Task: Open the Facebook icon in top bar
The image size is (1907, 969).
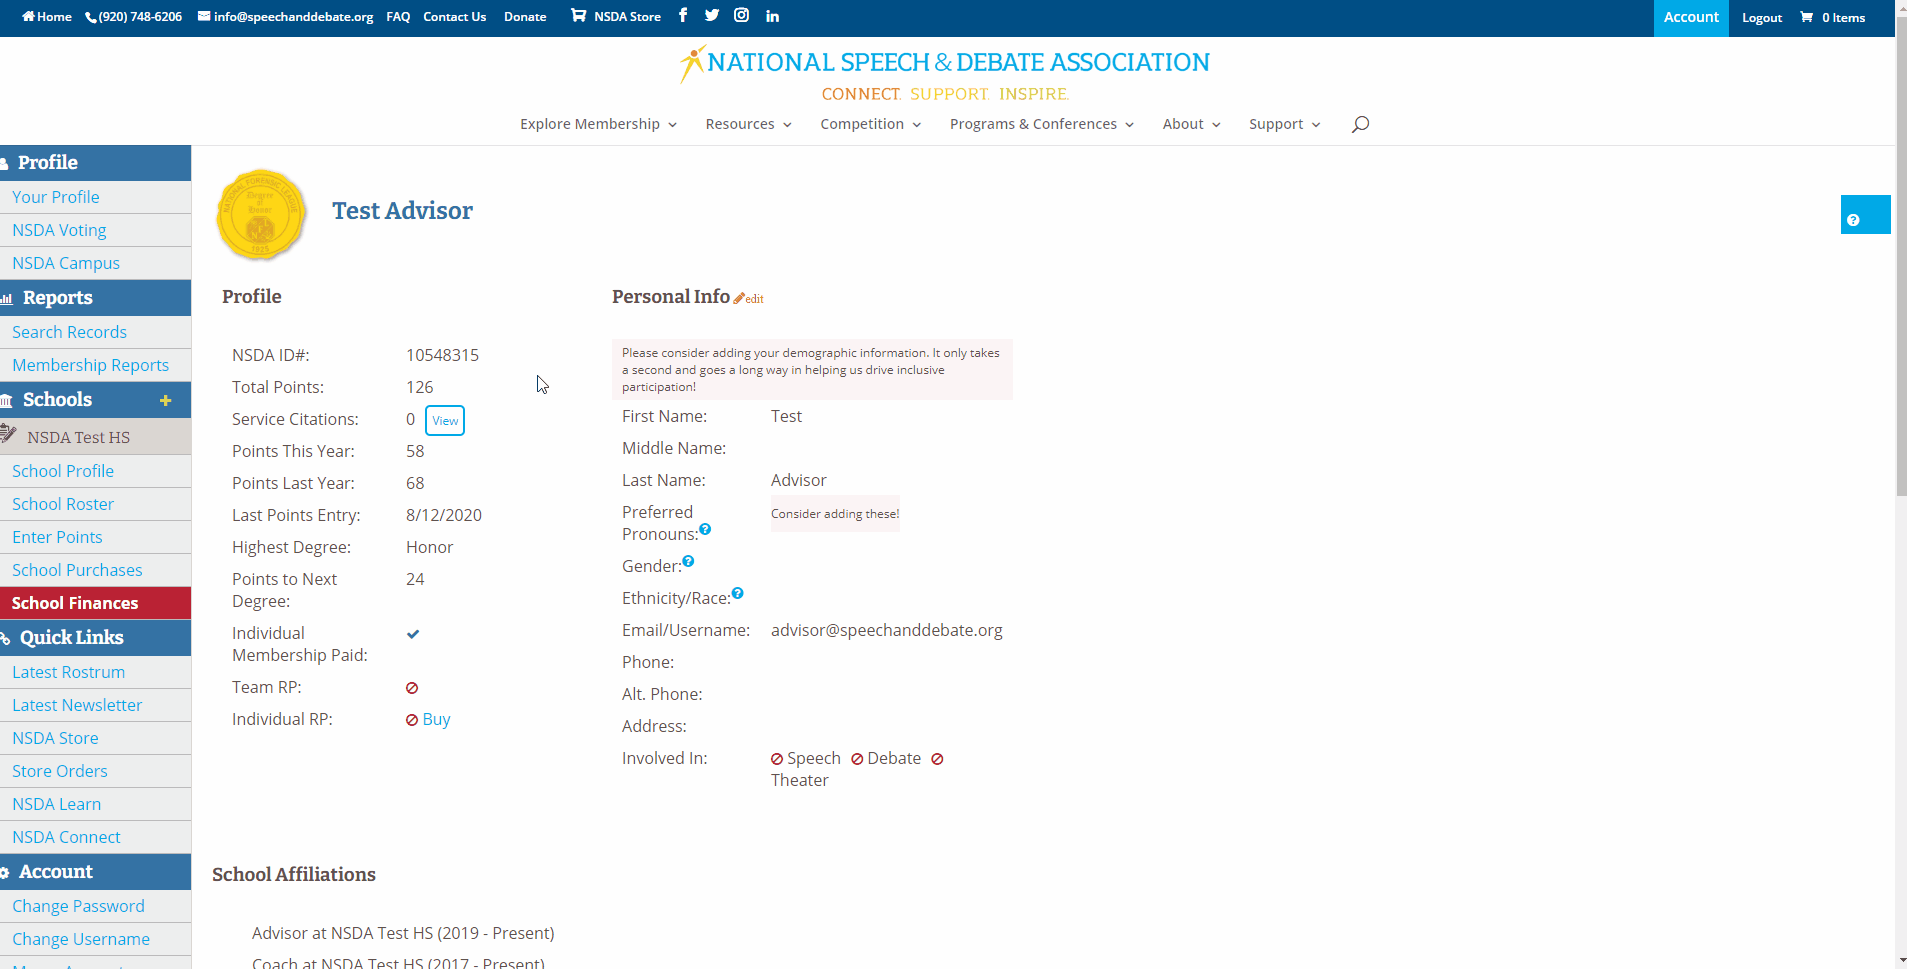Action: (683, 16)
